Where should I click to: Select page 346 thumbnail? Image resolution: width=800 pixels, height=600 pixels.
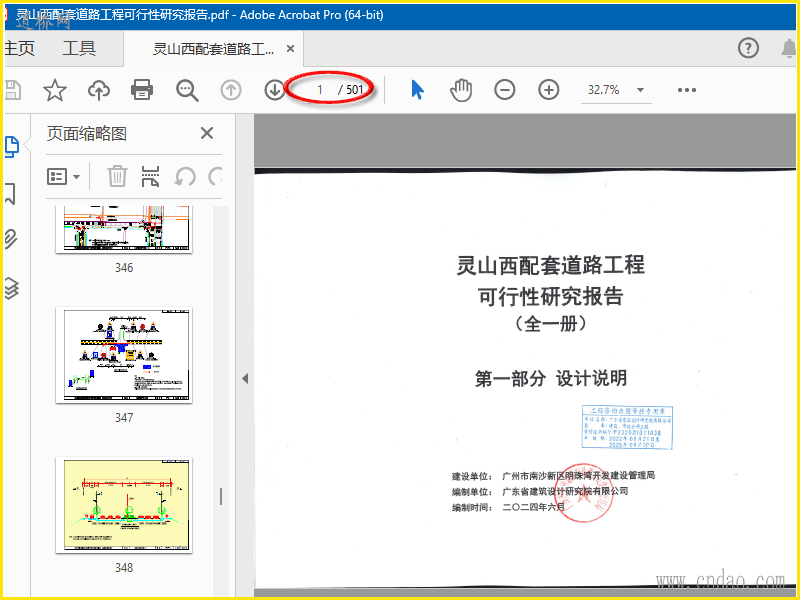[x=124, y=229]
